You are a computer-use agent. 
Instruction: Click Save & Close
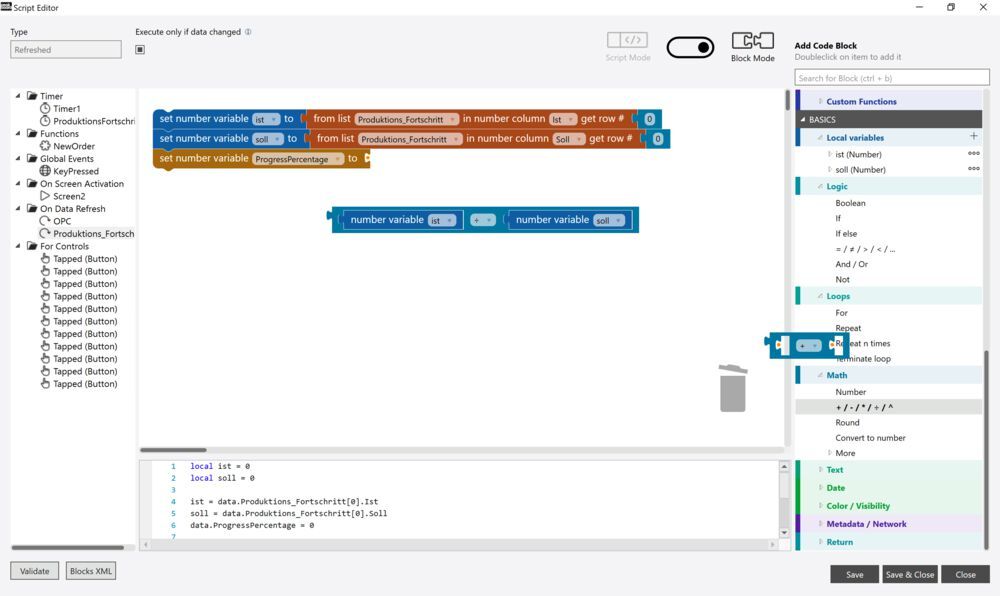click(x=909, y=574)
